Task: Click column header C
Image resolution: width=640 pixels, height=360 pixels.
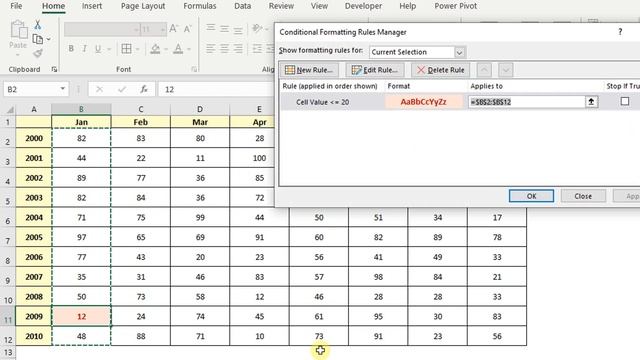Action: coord(140,109)
